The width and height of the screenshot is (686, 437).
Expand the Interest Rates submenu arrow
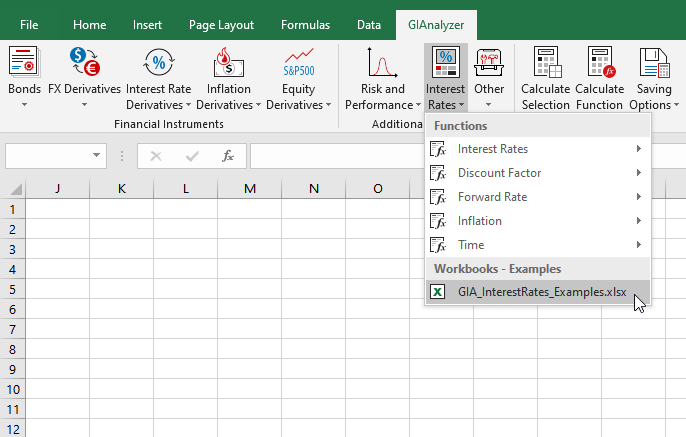[639, 149]
